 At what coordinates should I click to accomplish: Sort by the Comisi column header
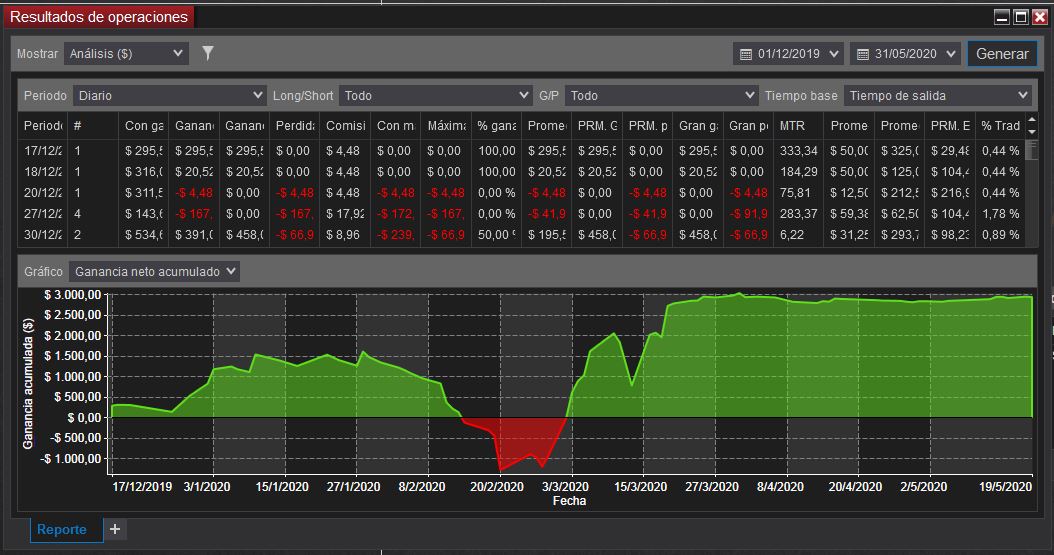tap(345, 126)
